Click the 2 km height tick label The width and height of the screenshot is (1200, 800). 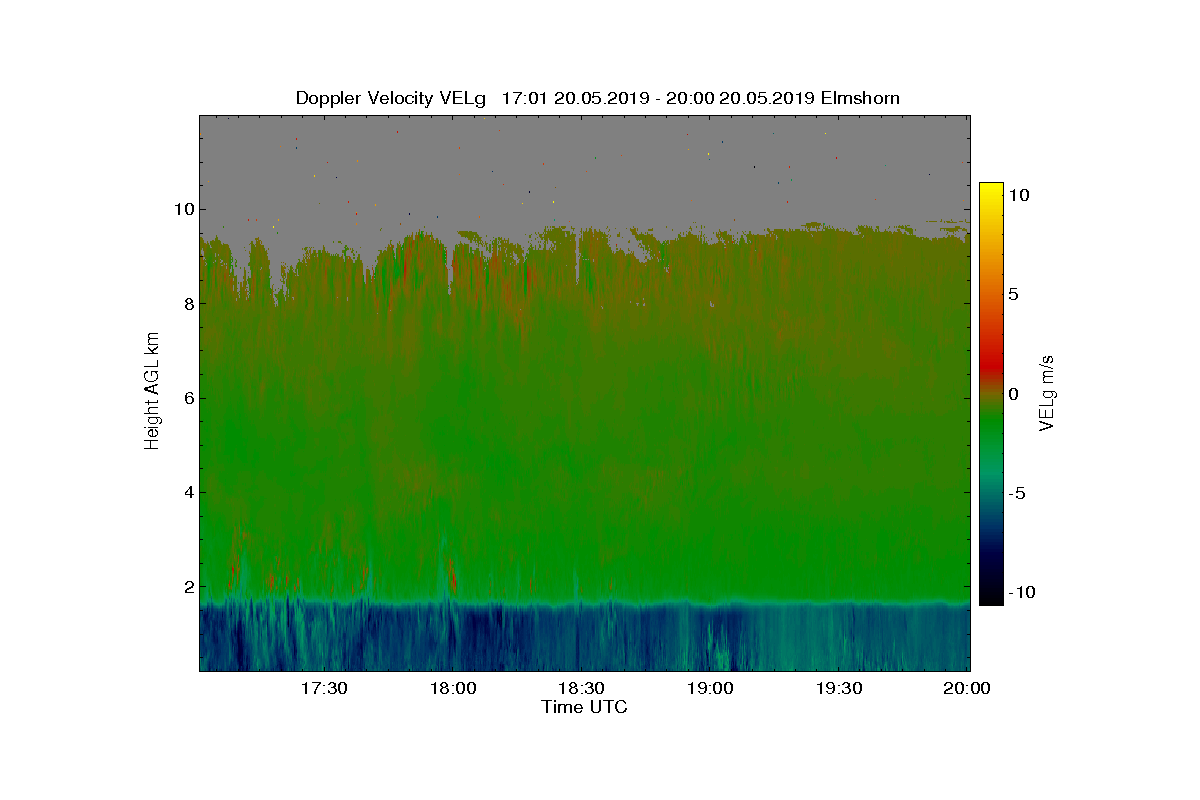click(x=187, y=587)
